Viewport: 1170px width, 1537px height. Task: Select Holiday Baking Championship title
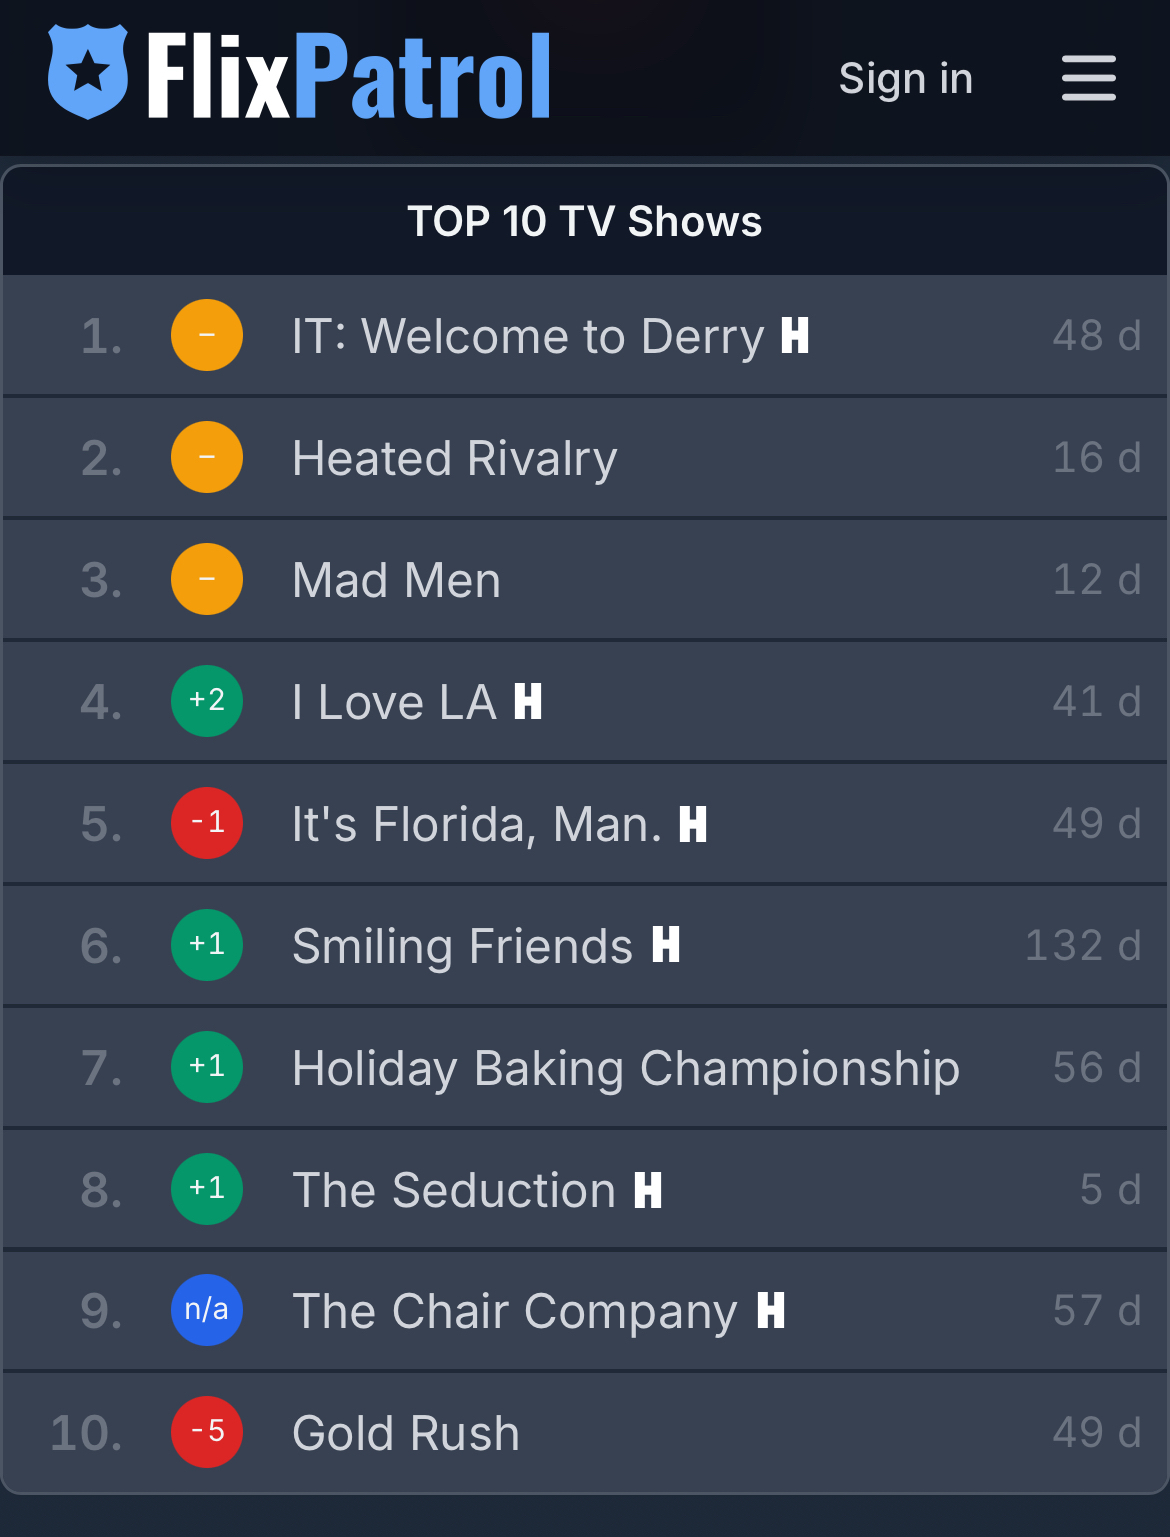click(625, 1068)
